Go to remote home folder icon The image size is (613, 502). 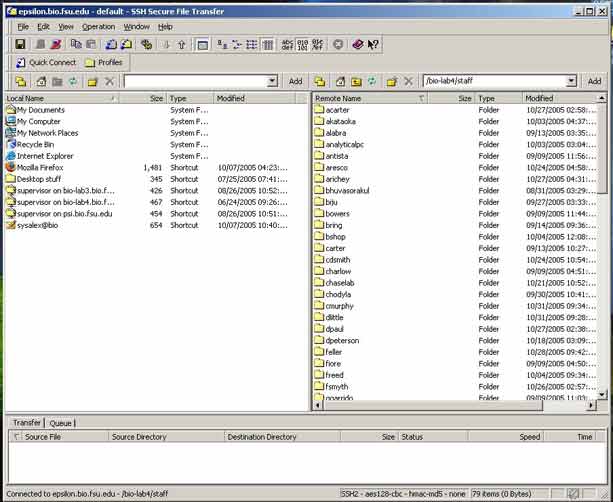[341, 81]
